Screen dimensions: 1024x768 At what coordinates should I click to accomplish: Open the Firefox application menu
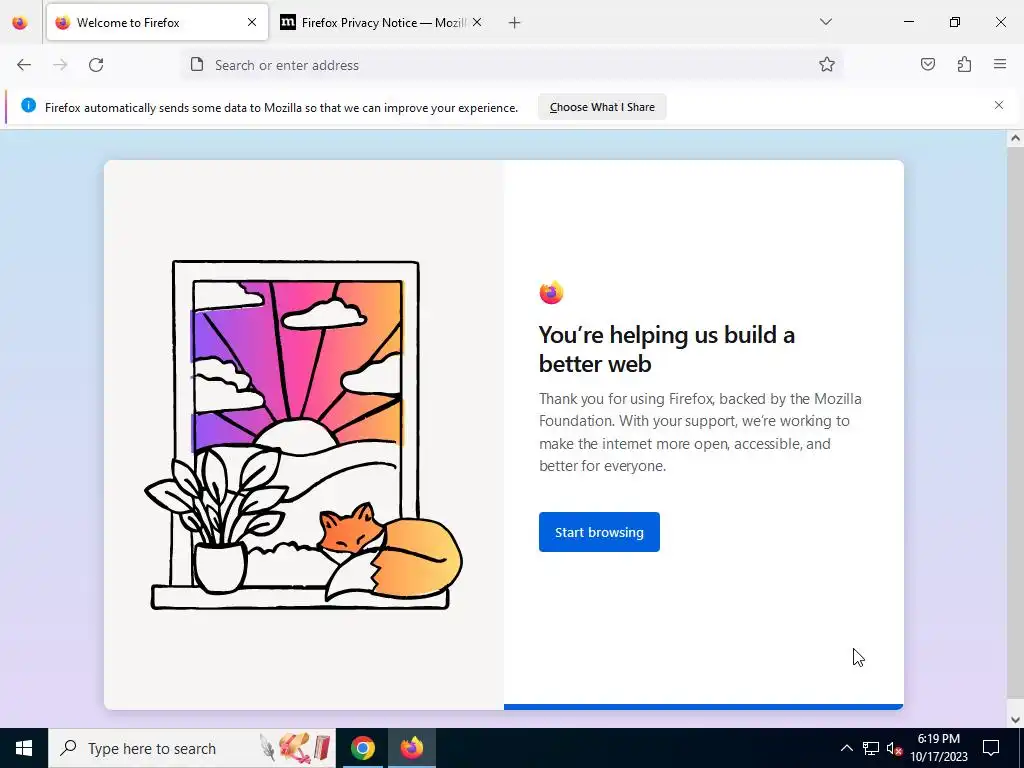[x=1000, y=65]
